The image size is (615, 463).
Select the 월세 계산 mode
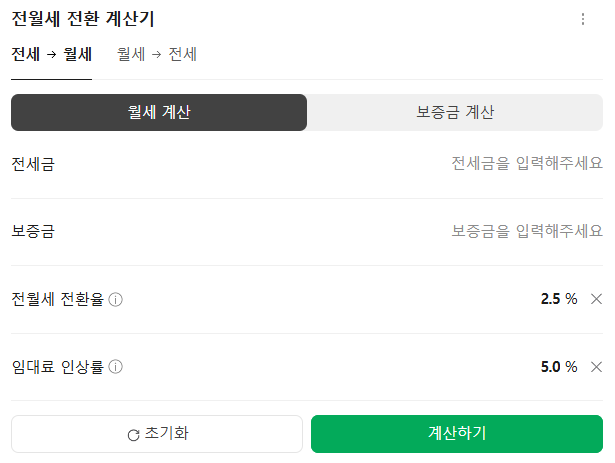pos(159,113)
